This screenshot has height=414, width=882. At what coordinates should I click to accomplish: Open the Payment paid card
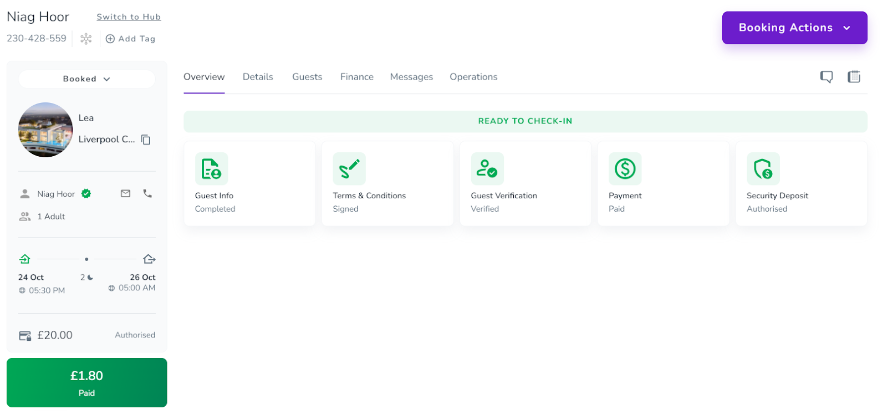(663, 184)
